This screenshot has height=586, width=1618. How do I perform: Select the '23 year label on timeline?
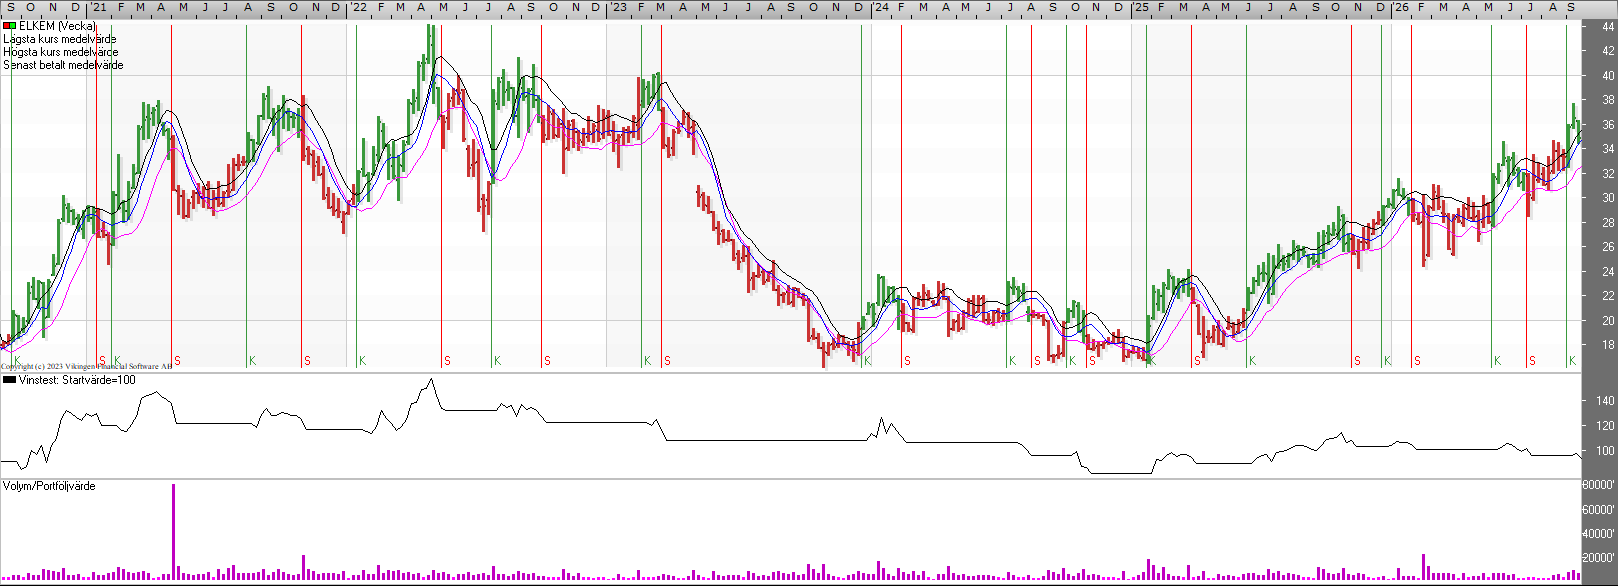[x=620, y=7]
